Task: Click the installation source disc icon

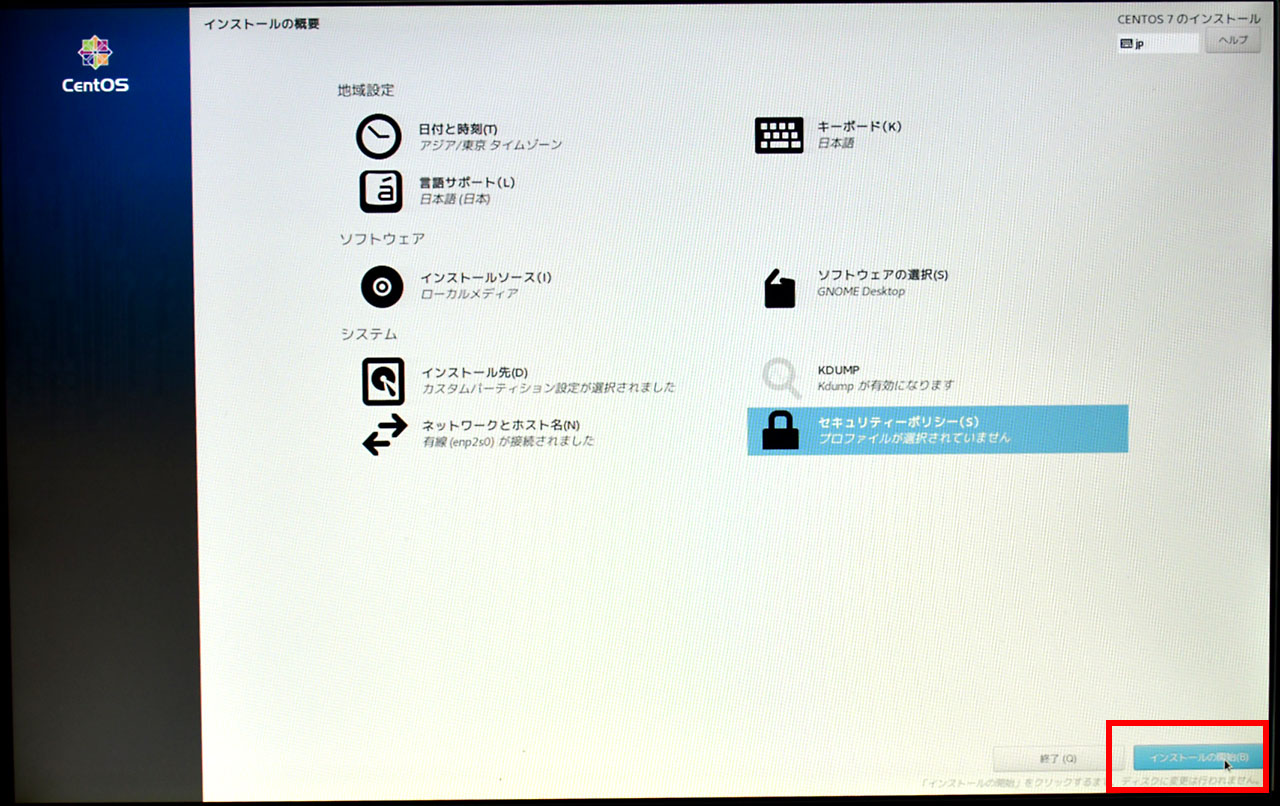Action: (381, 287)
